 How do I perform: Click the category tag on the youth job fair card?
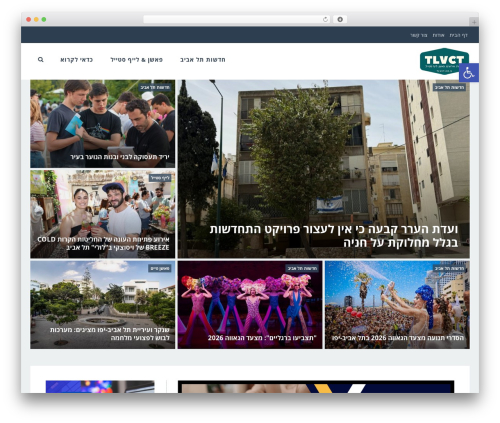tap(155, 87)
